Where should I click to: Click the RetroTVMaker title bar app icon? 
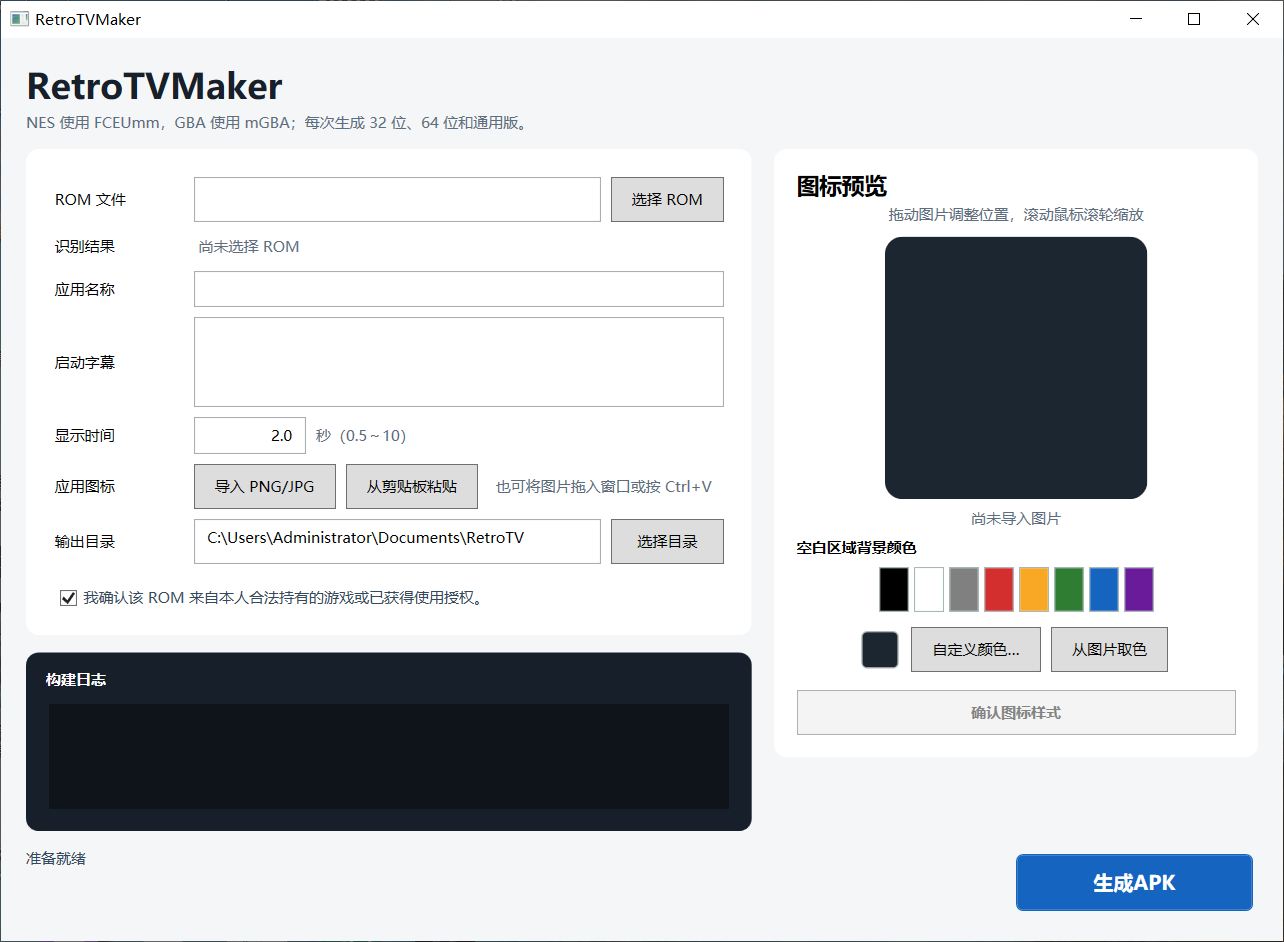(x=19, y=19)
